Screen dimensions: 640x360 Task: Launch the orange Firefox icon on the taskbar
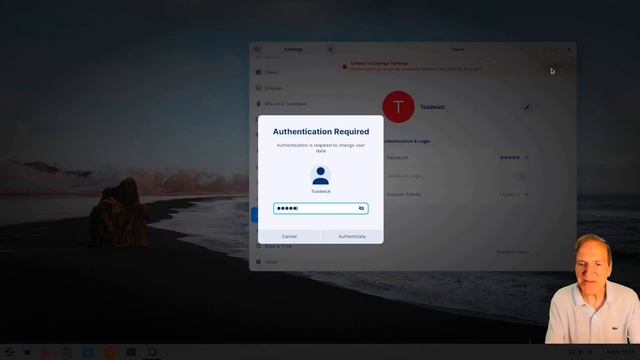(x=109, y=352)
